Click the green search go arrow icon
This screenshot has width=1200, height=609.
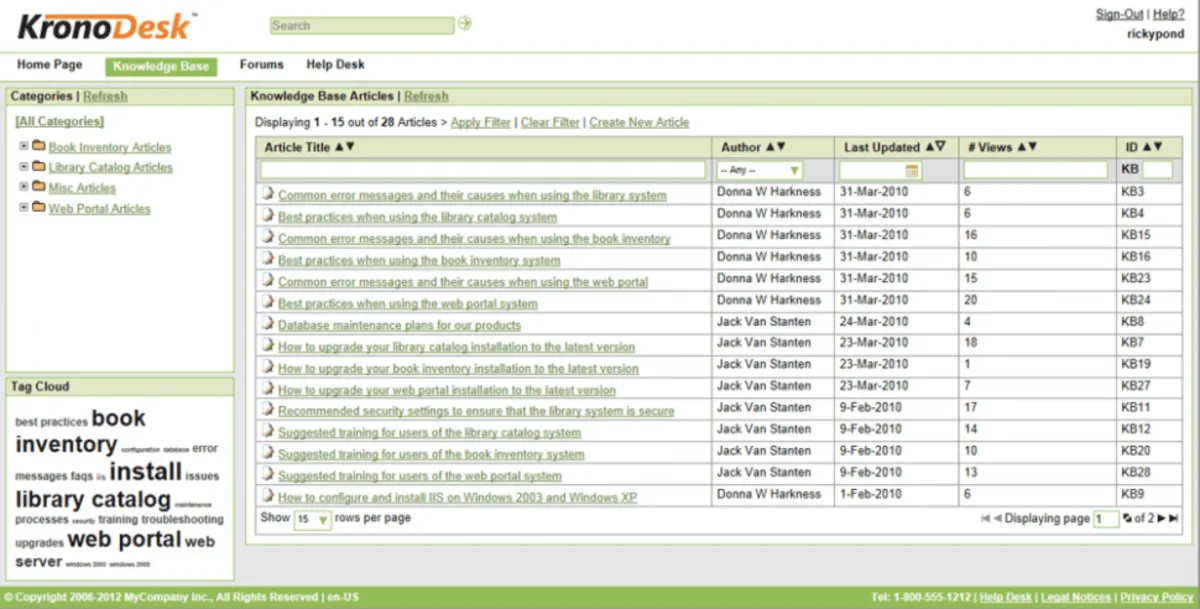click(x=464, y=24)
